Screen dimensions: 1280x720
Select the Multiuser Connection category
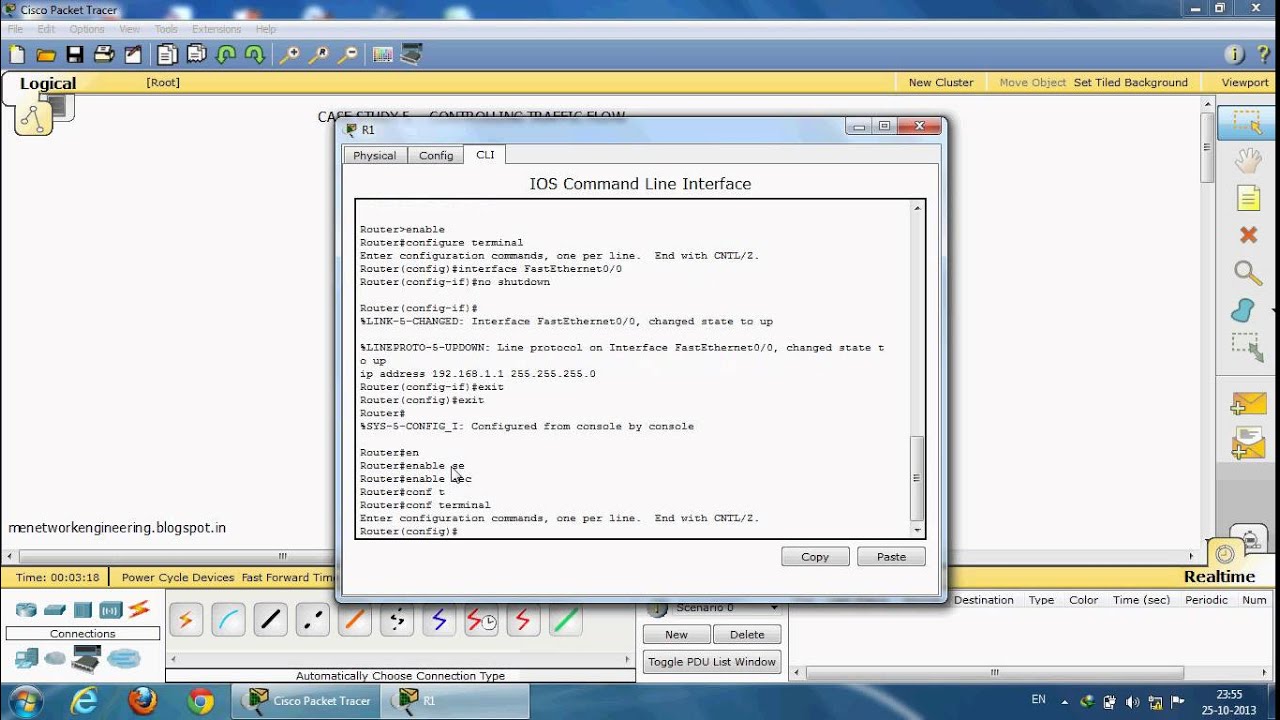tap(124, 658)
